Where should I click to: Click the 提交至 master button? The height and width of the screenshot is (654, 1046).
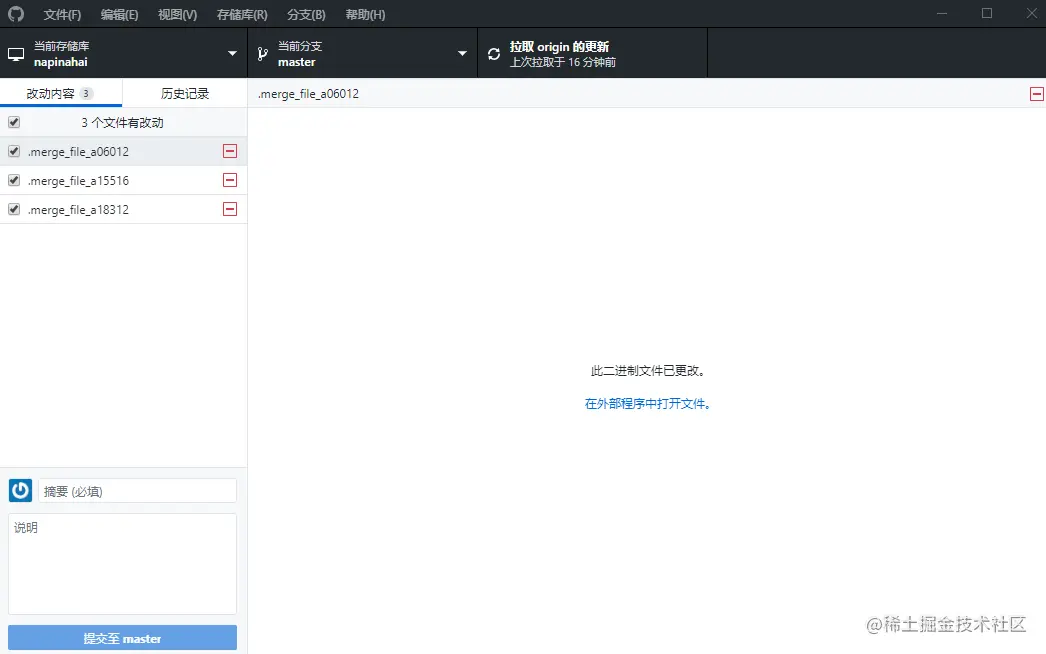tap(122, 638)
